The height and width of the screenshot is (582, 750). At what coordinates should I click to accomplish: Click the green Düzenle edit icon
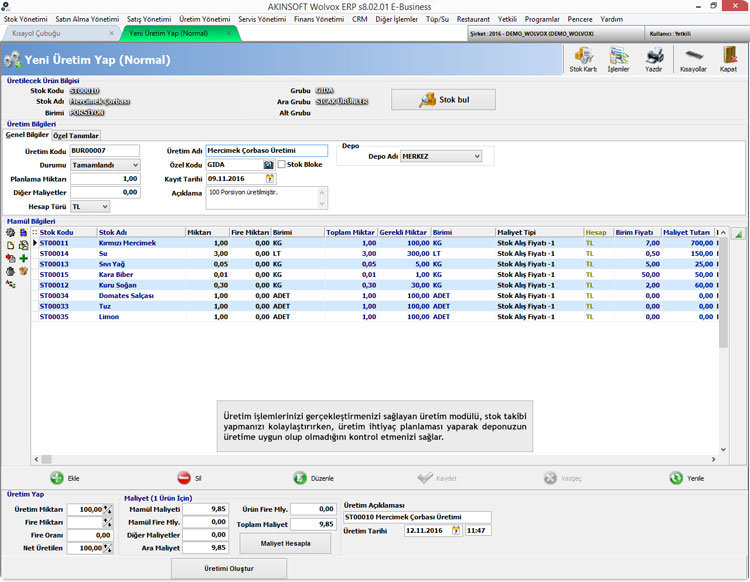pyautogui.click(x=300, y=478)
